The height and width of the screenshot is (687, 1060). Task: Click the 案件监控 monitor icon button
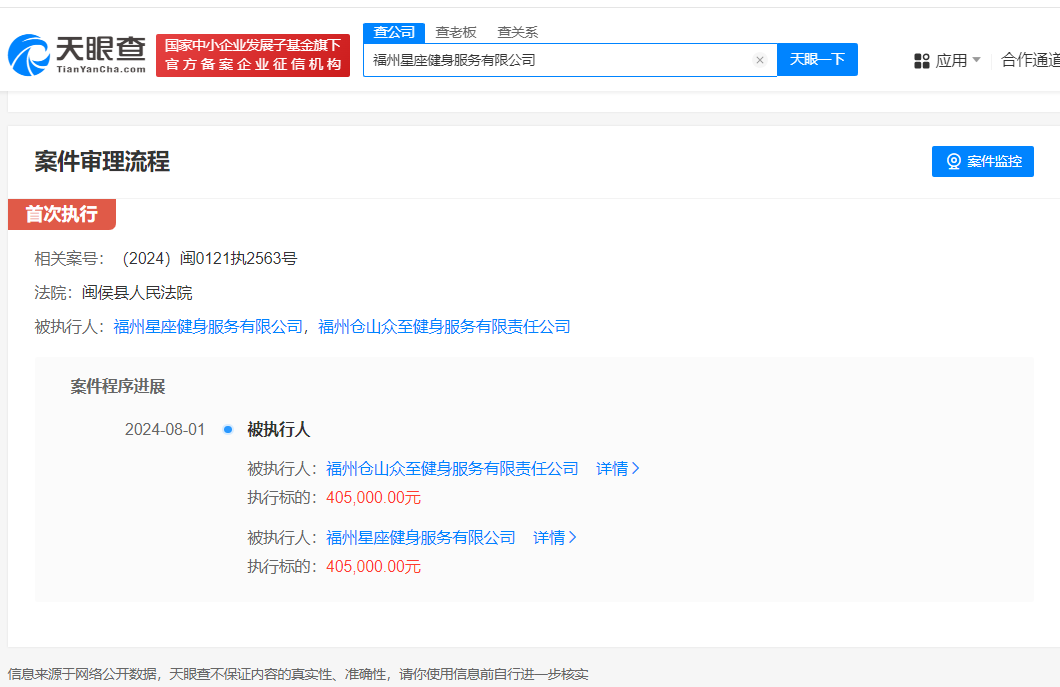(x=952, y=161)
